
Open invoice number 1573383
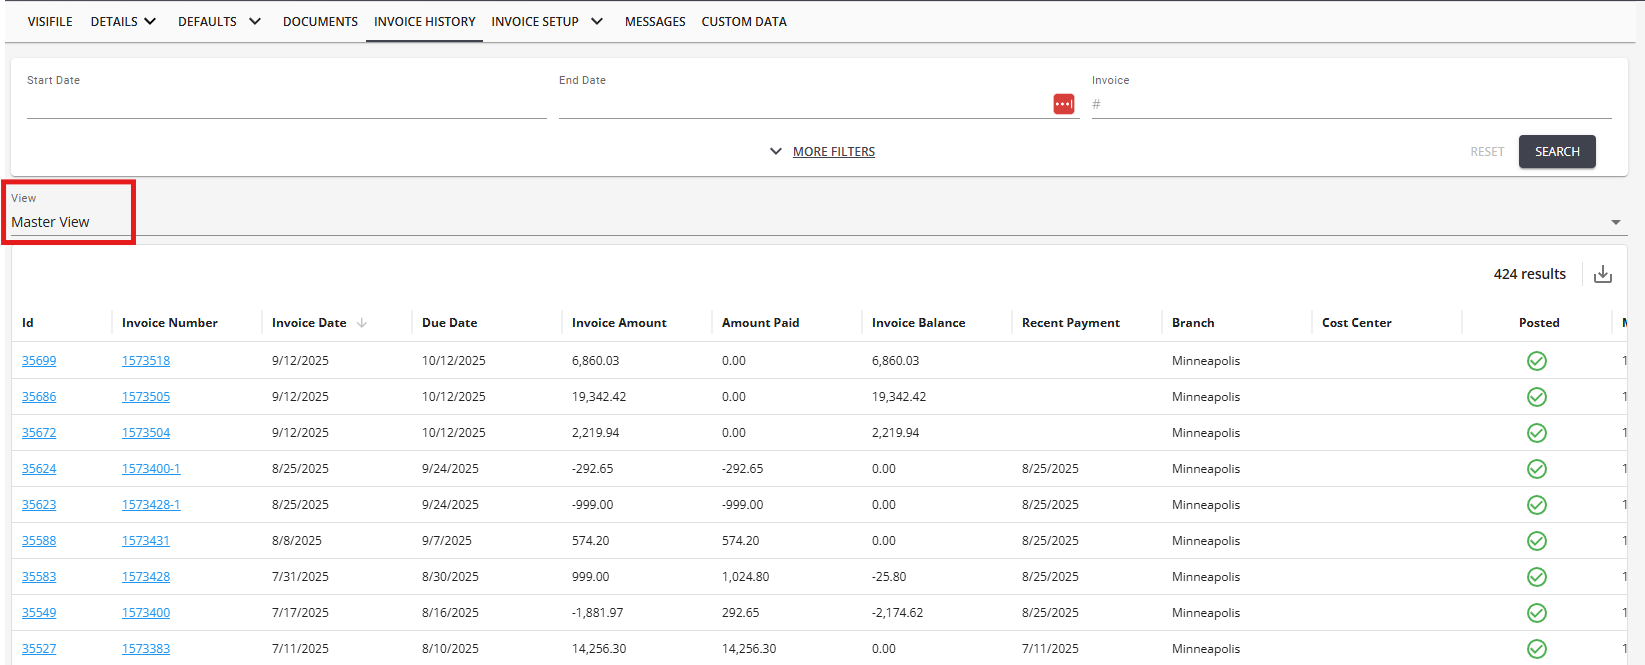146,649
